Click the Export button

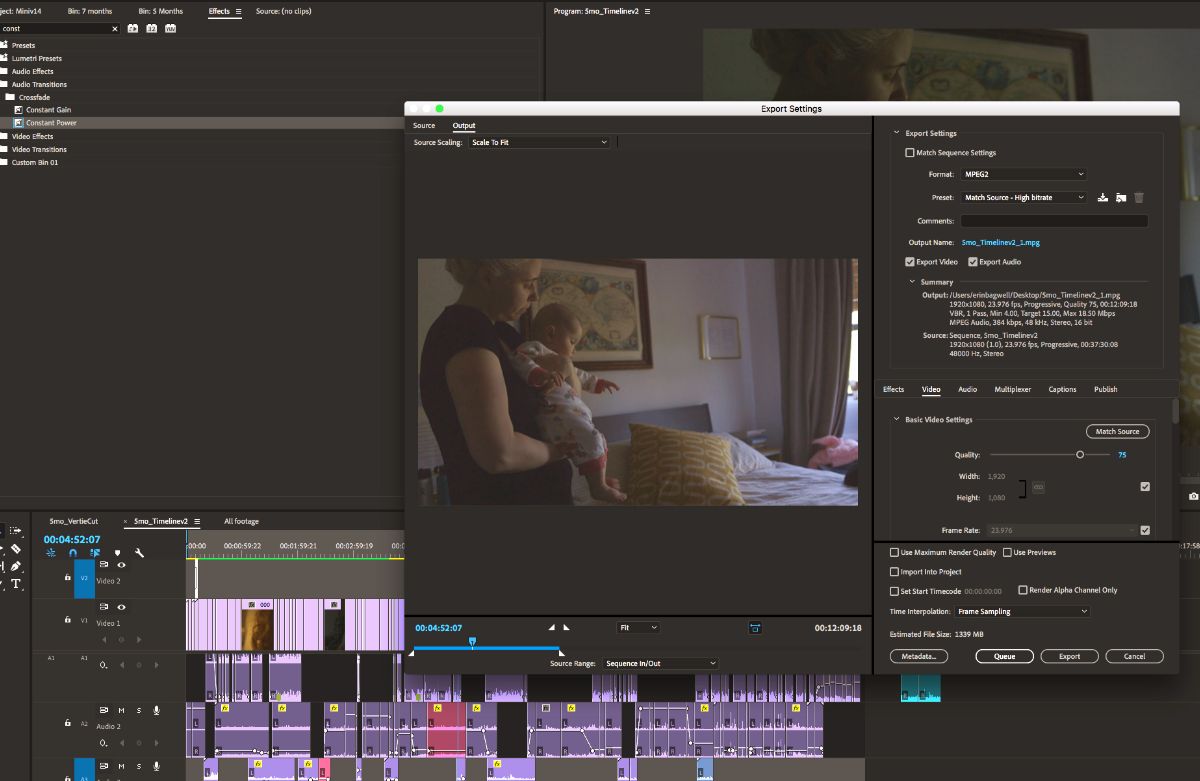click(x=1069, y=656)
